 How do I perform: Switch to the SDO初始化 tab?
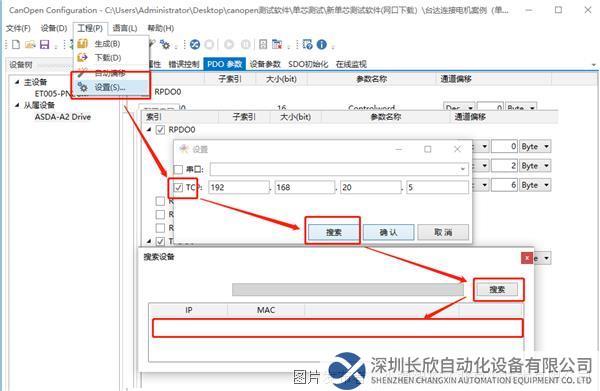point(308,64)
